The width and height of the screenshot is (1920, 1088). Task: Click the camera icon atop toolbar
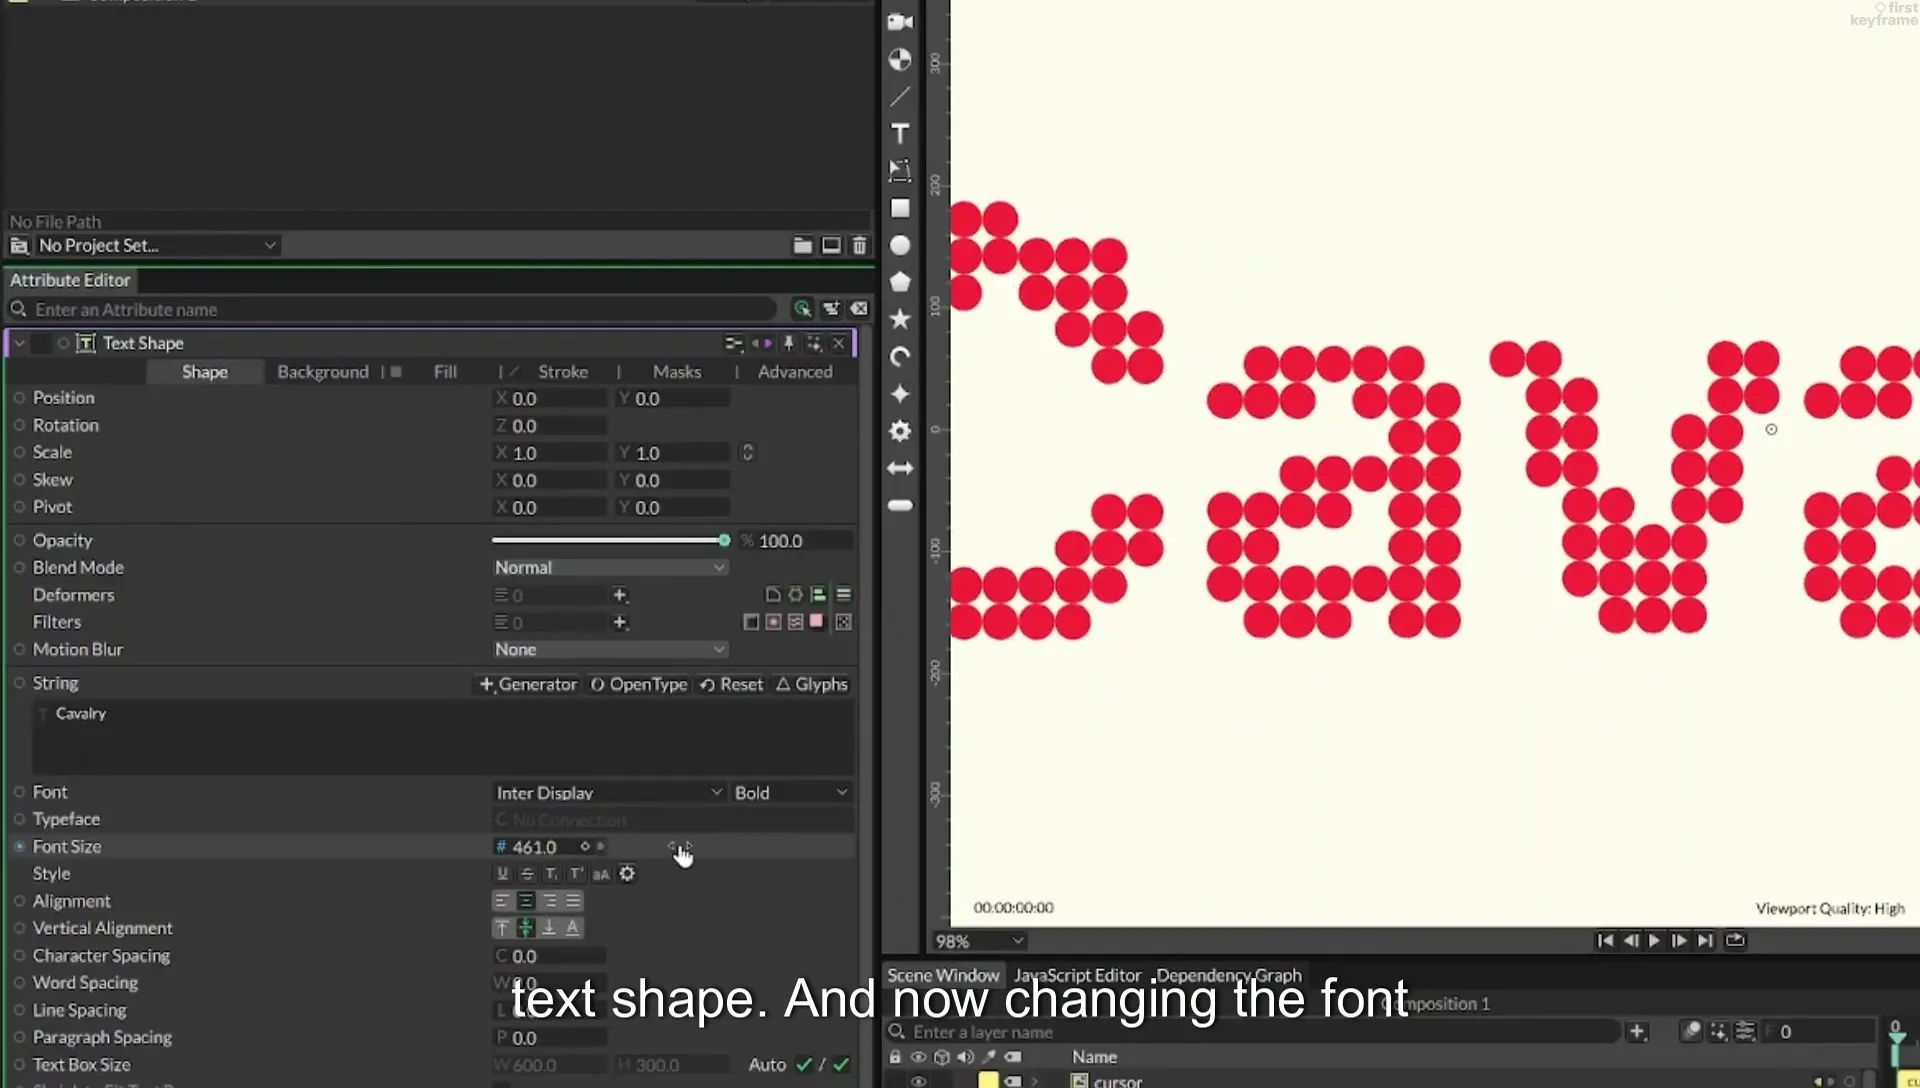pos(900,22)
